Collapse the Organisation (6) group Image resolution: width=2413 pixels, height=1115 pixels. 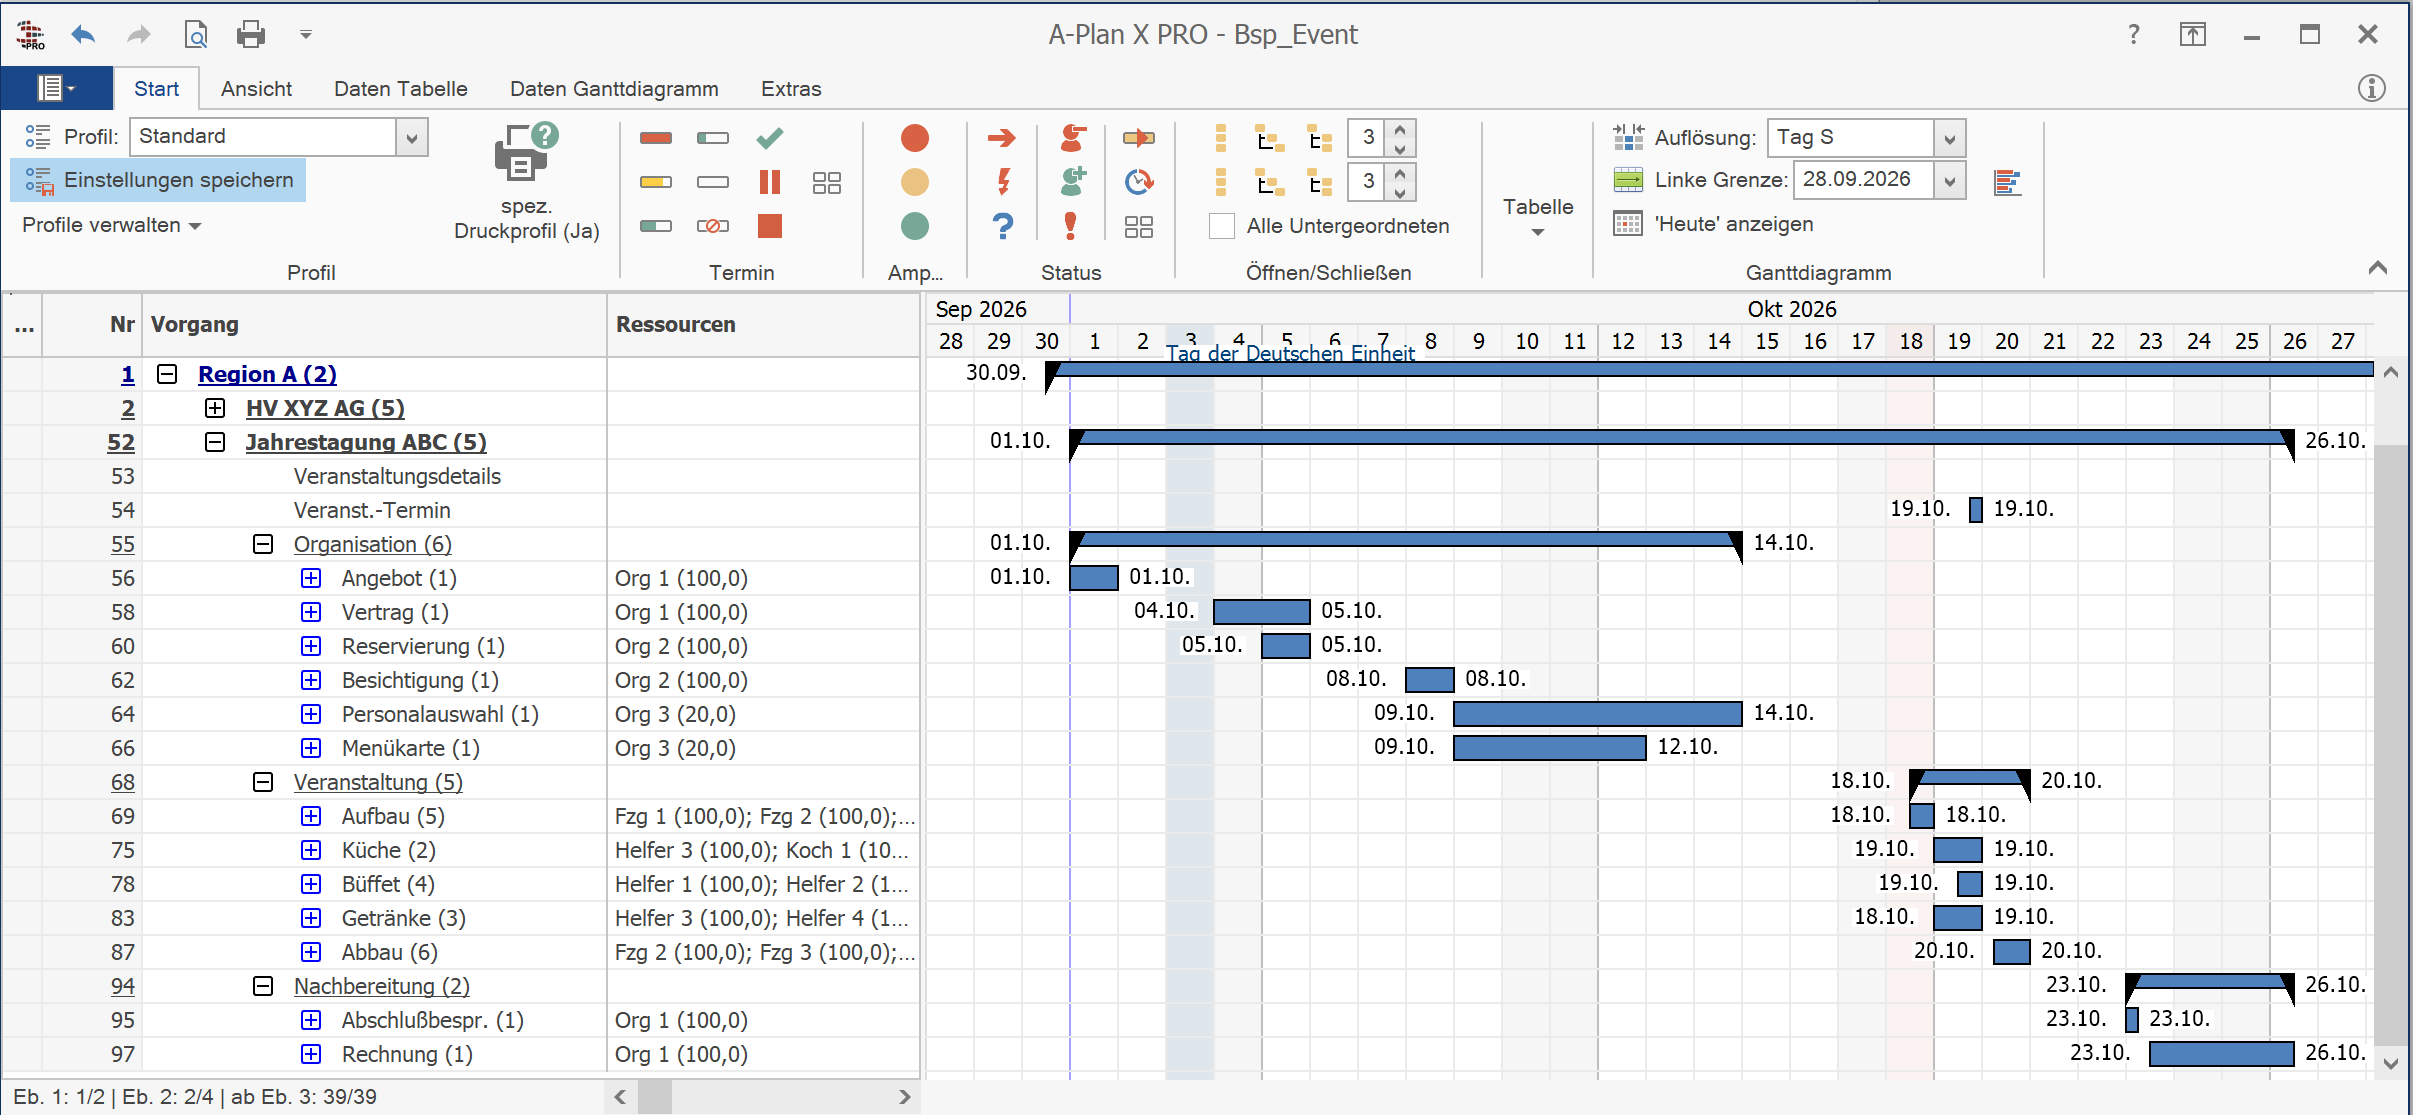point(263,544)
